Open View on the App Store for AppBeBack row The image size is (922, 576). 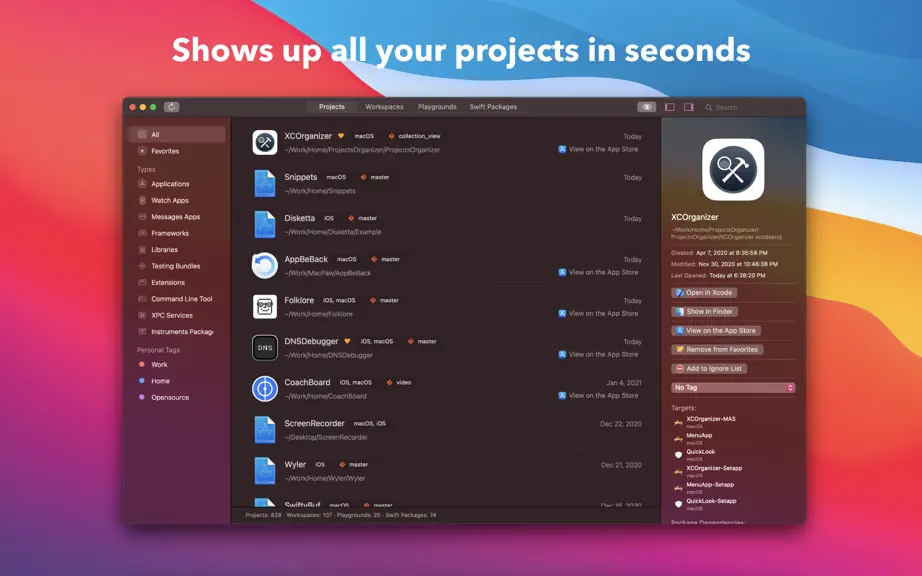tap(598, 273)
